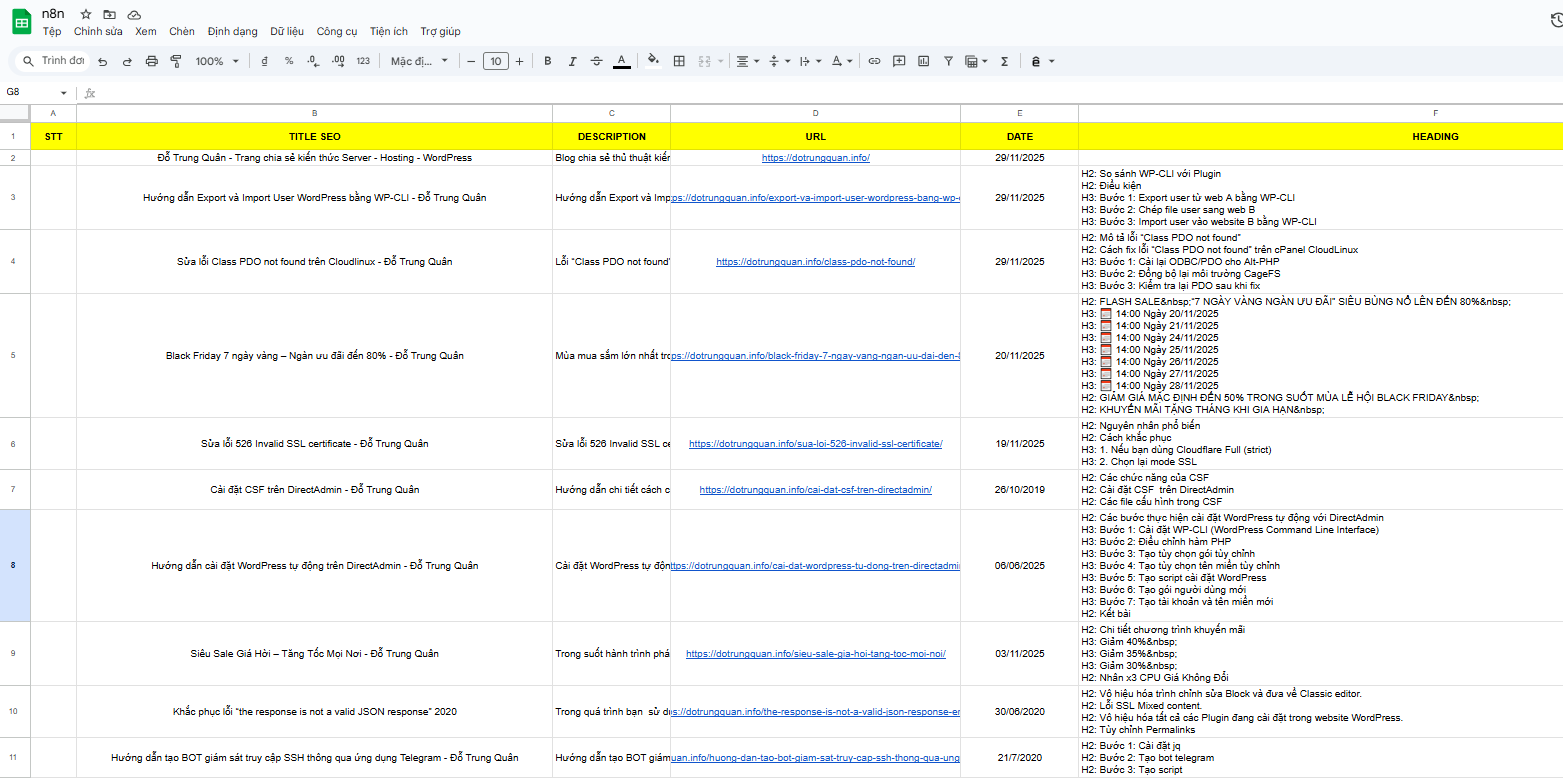The height and width of the screenshot is (778, 1563).
Task: Apply currency format with the đ icon
Action: [x=264, y=61]
